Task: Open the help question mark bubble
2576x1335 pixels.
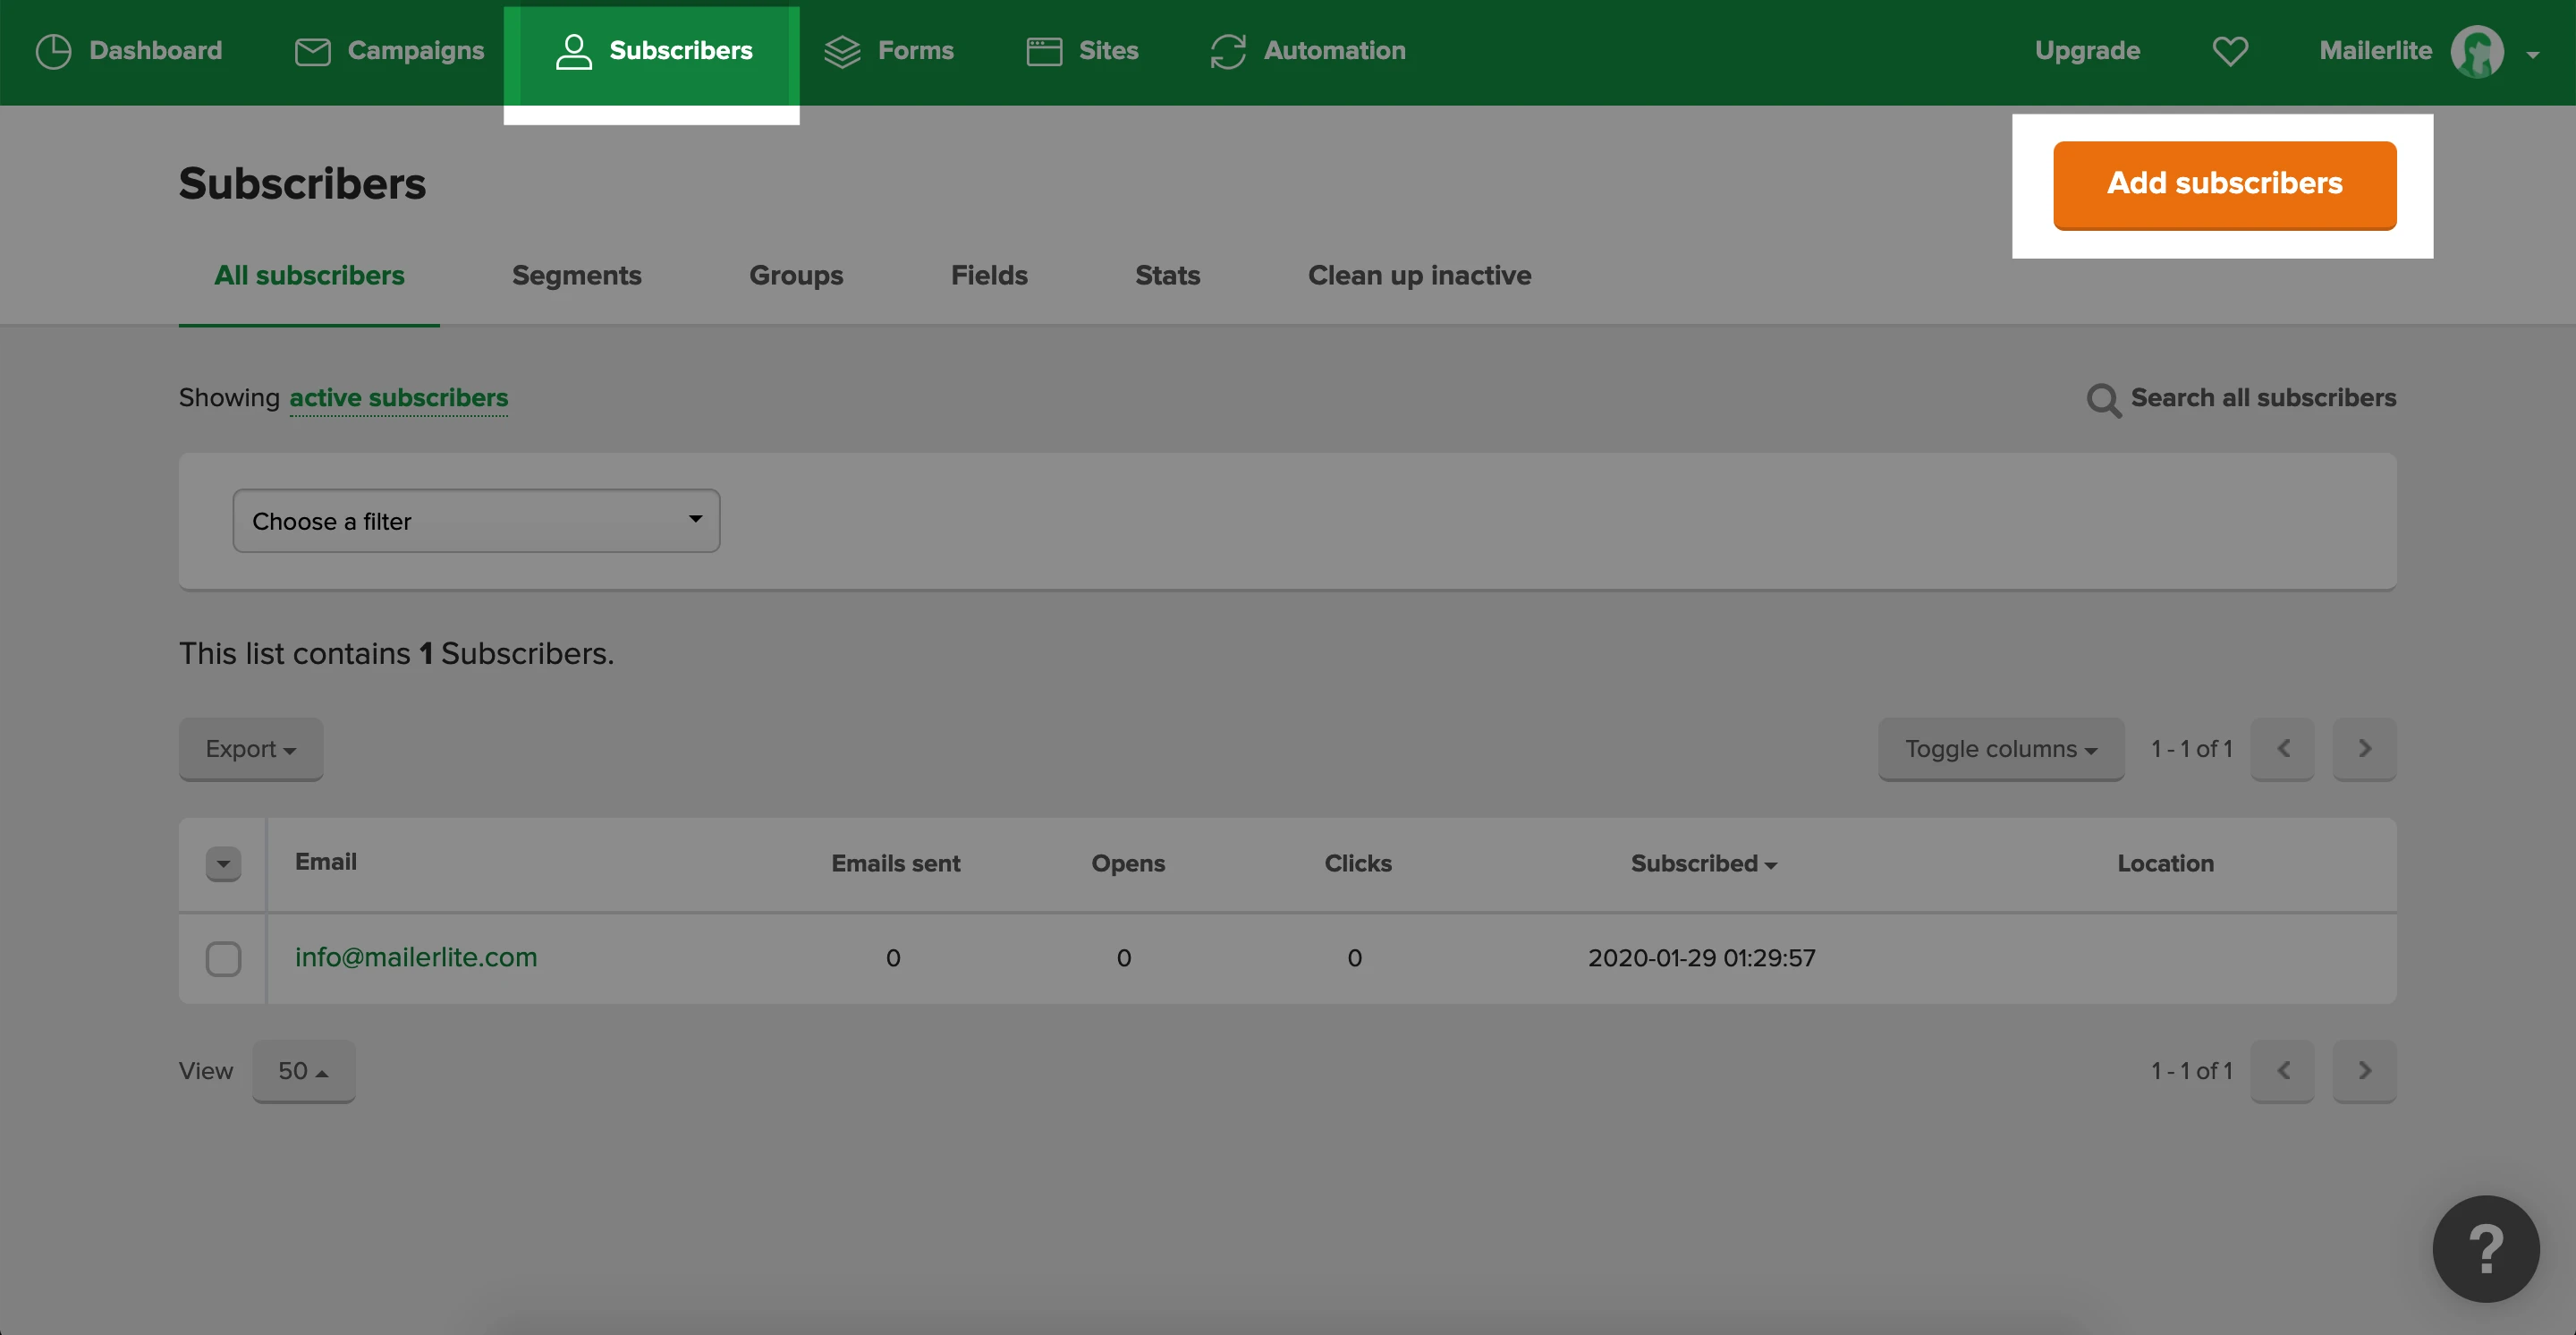Action: [2485, 1248]
